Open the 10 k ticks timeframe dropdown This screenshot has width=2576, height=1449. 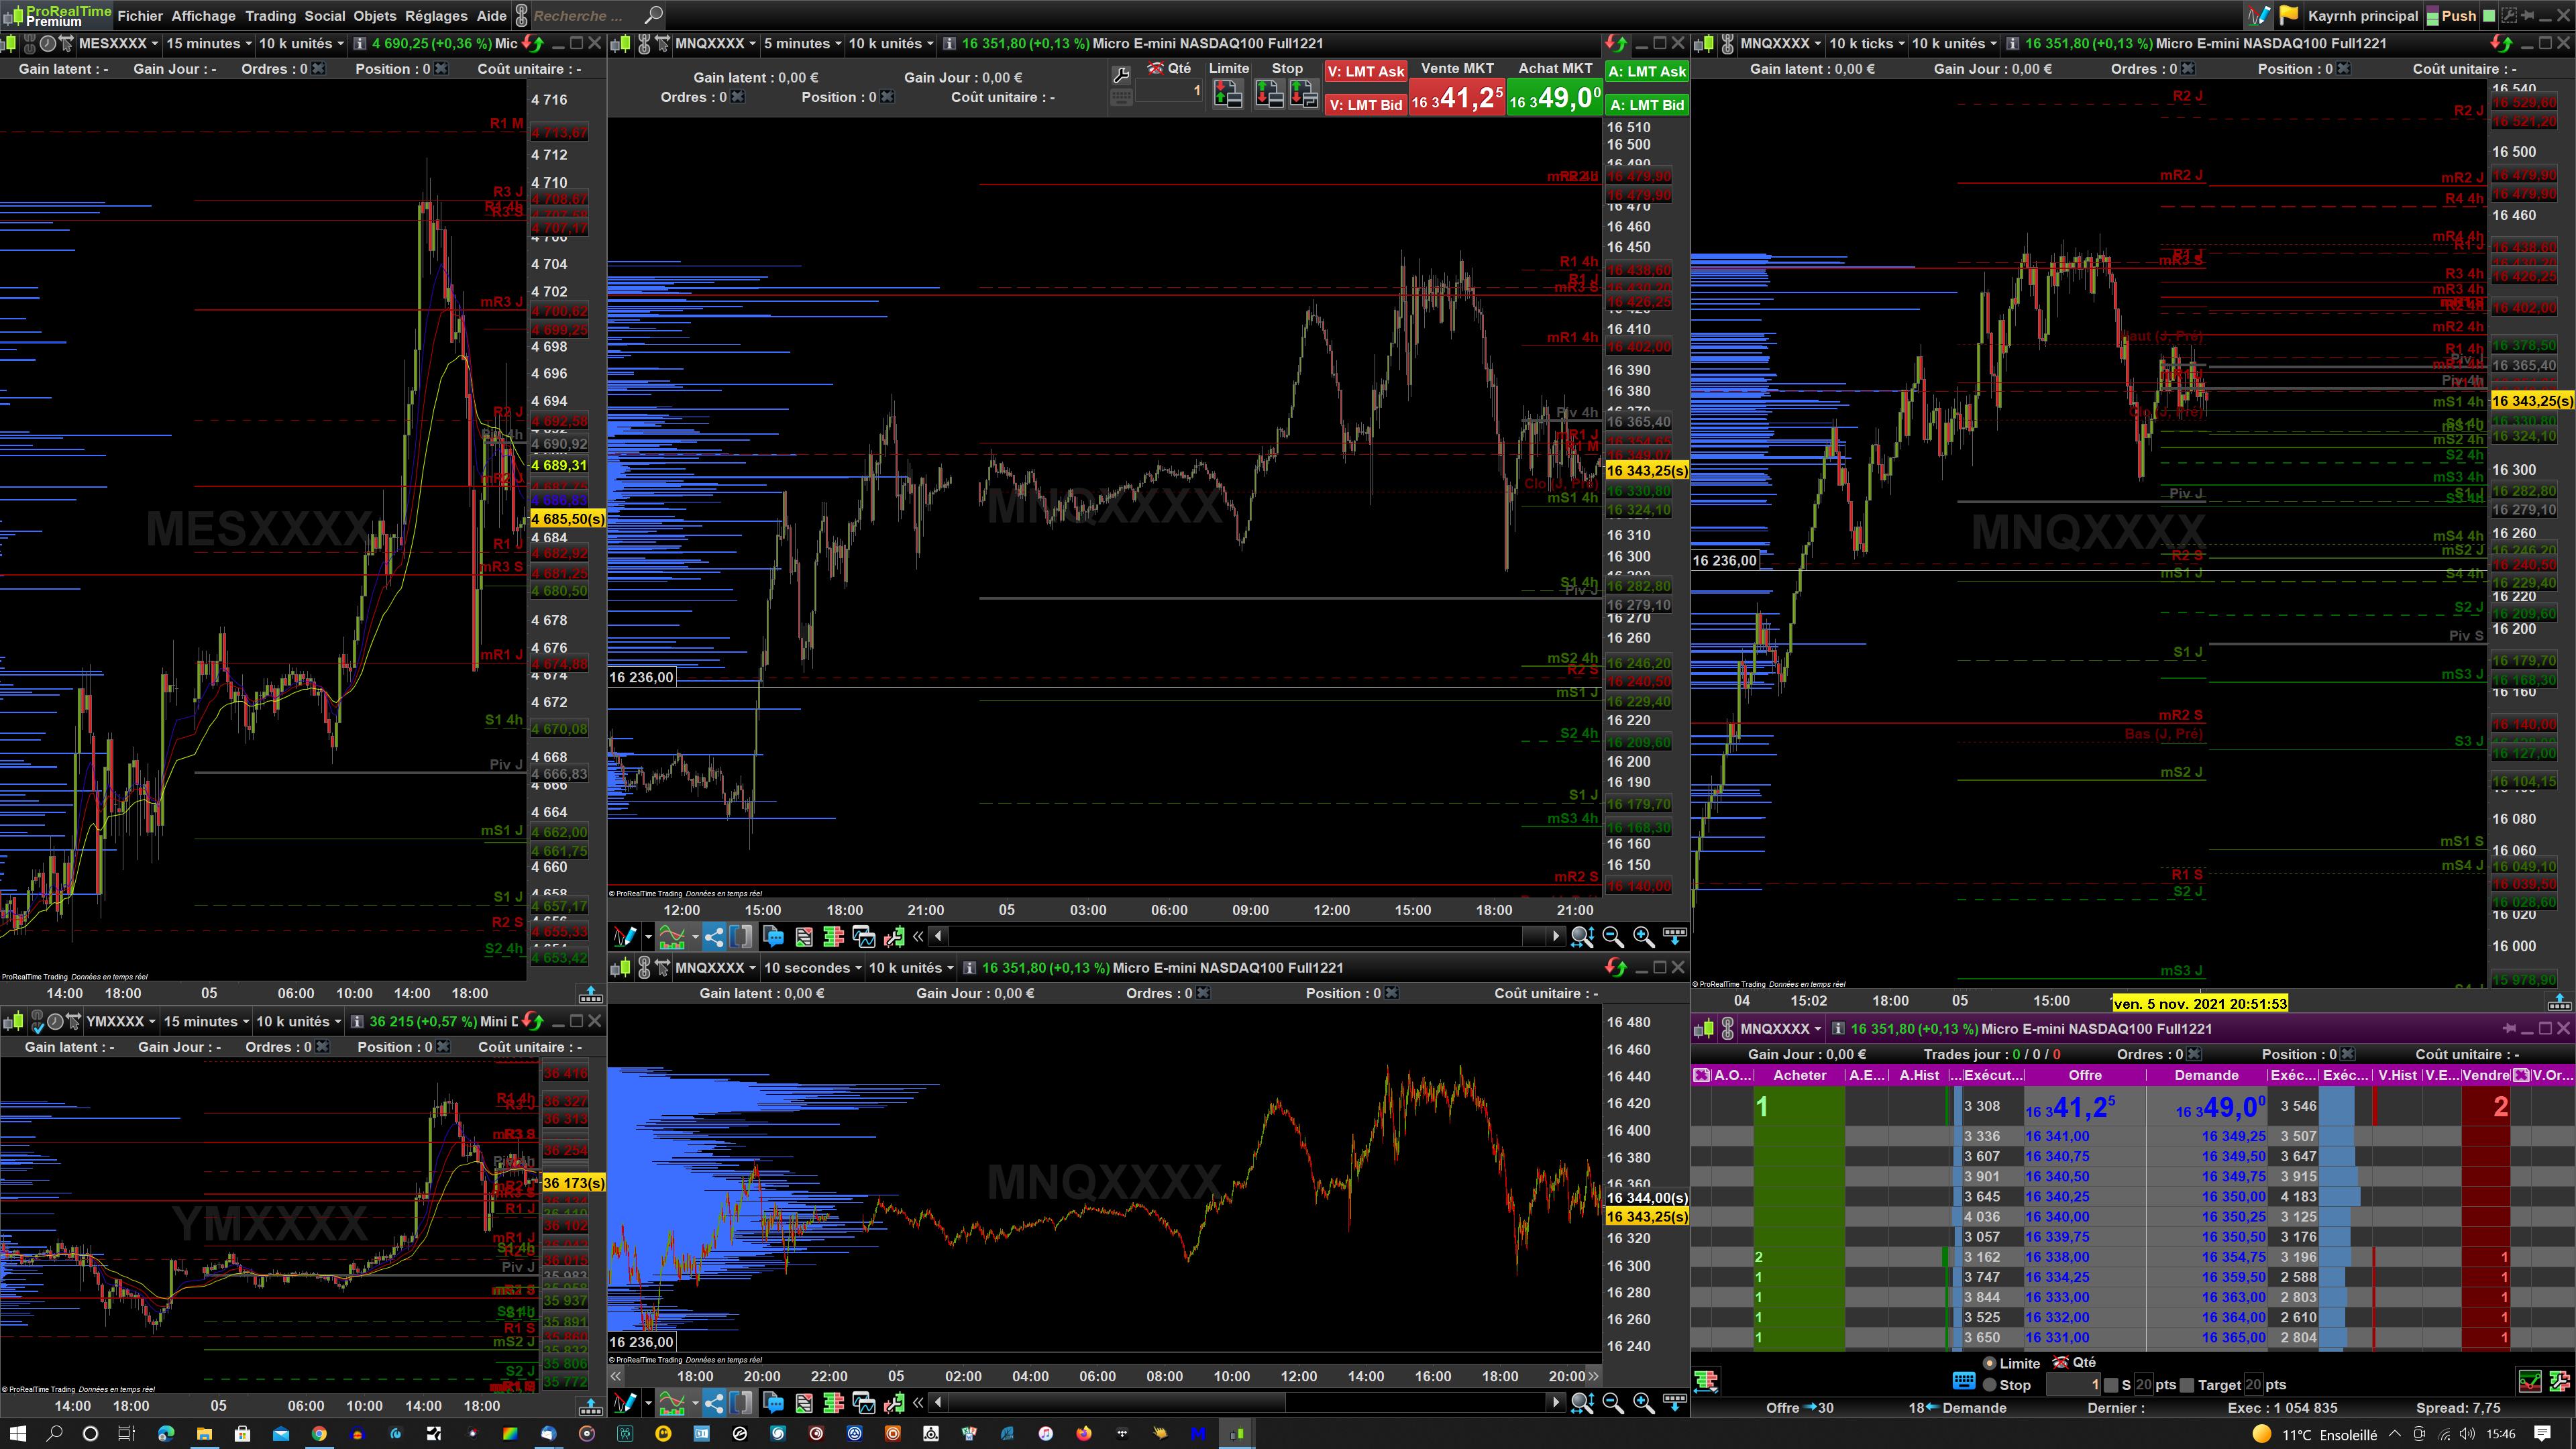coord(1866,43)
